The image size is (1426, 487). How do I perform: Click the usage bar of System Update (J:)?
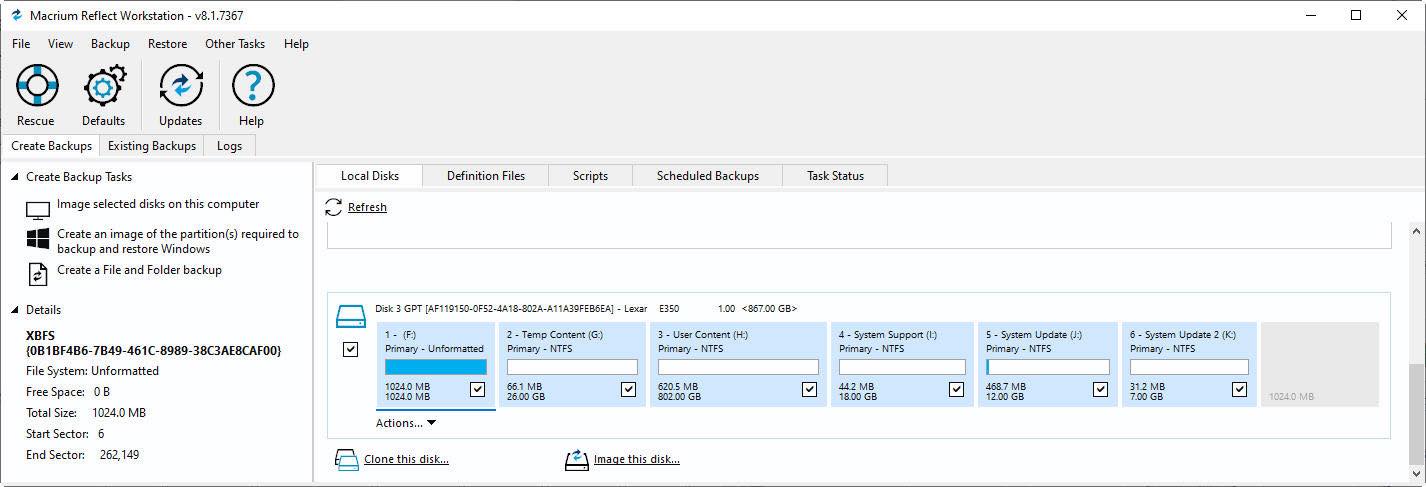point(1048,367)
